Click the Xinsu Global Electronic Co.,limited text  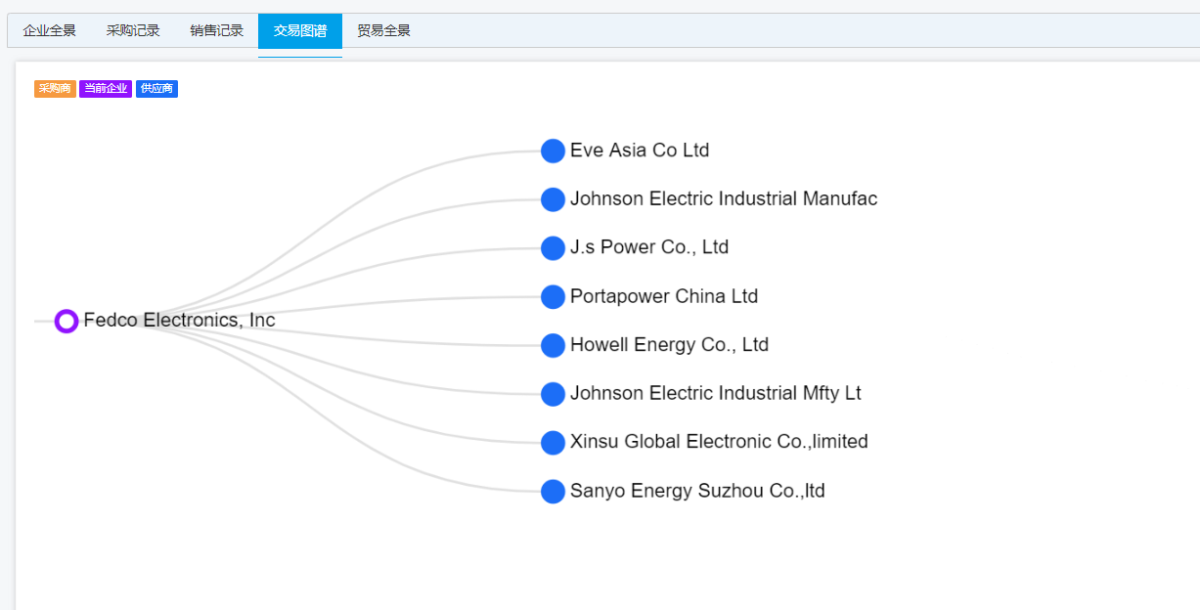point(719,441)
